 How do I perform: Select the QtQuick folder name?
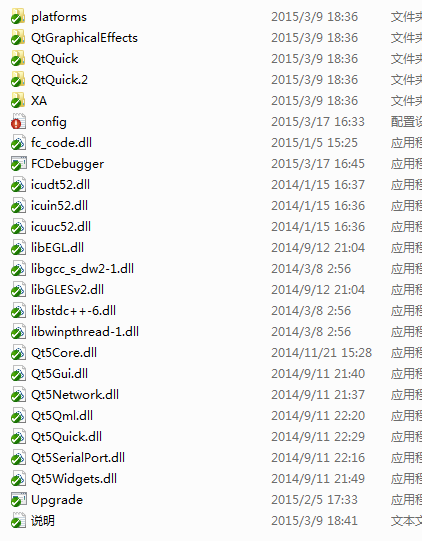tap(55, 59)
